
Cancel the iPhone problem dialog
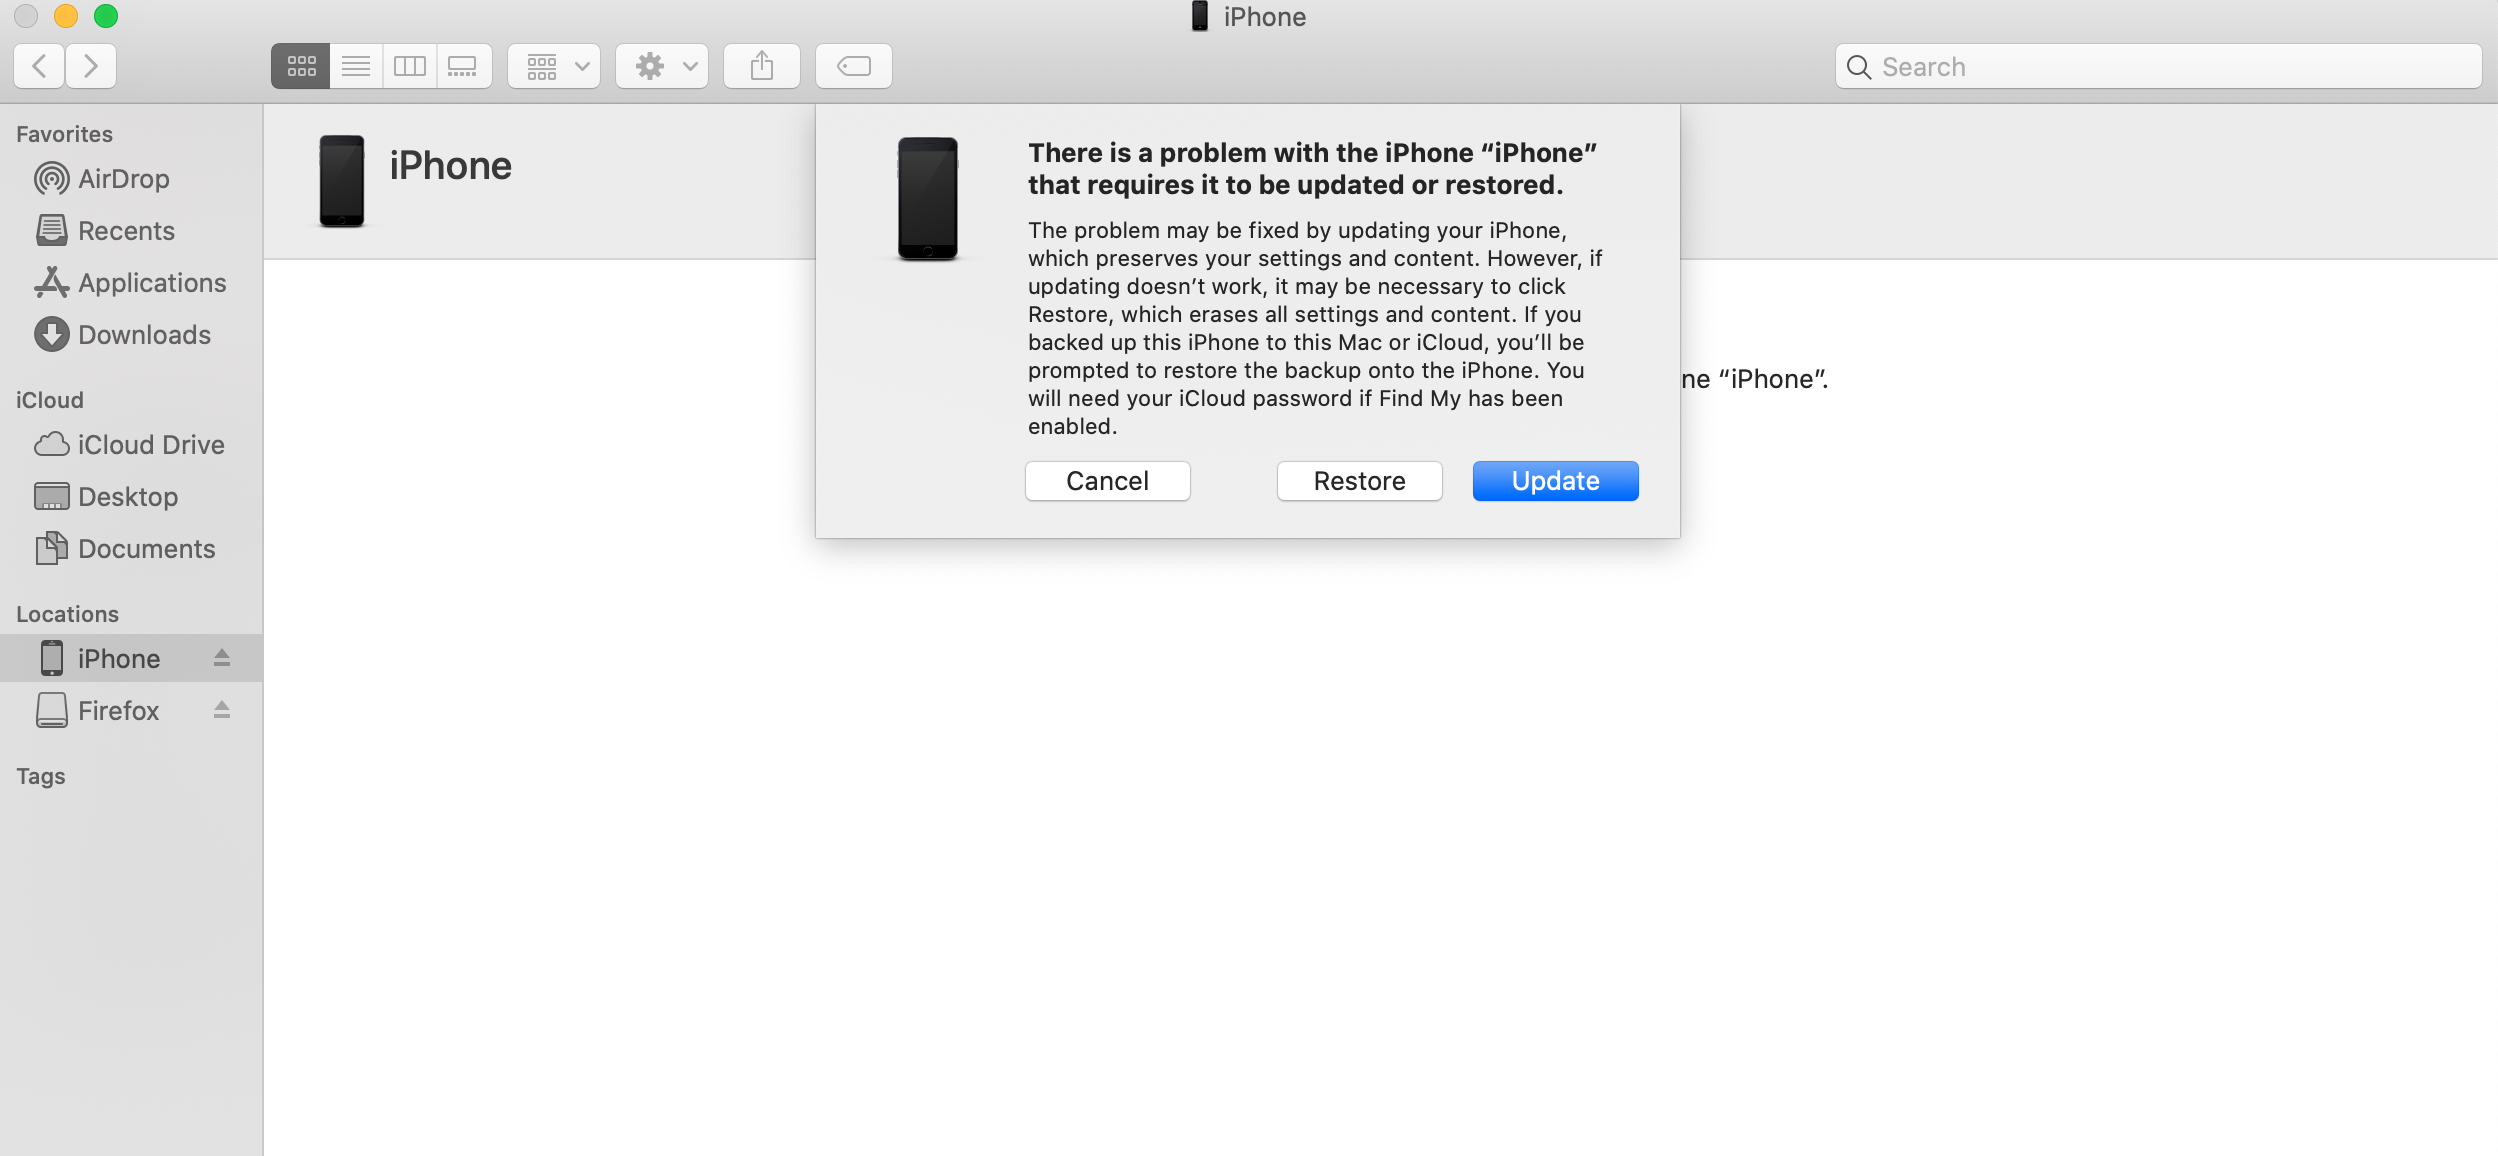click(x=1107, y=481)
